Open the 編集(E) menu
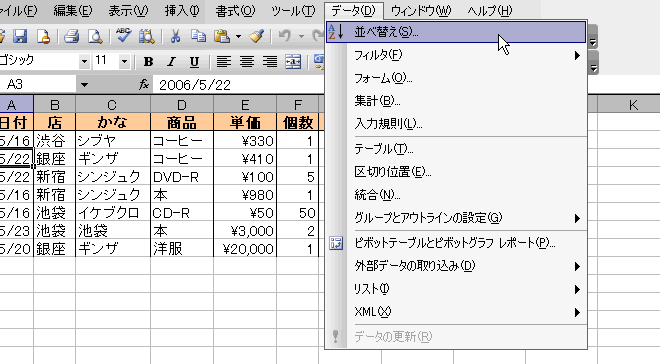Screen dimensions: 660x364 [x=72, y=11]
